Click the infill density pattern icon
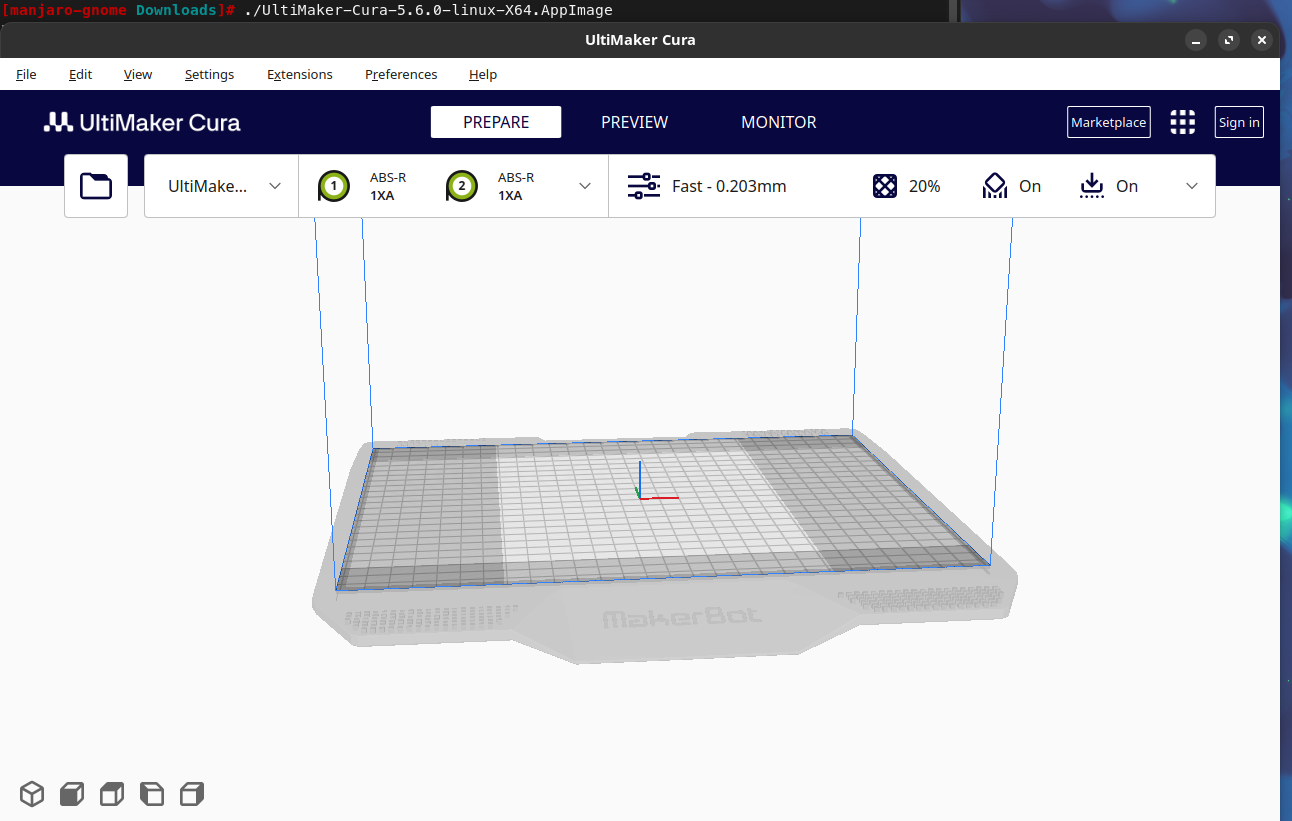The image size is (1292, 821). (885, 186)
